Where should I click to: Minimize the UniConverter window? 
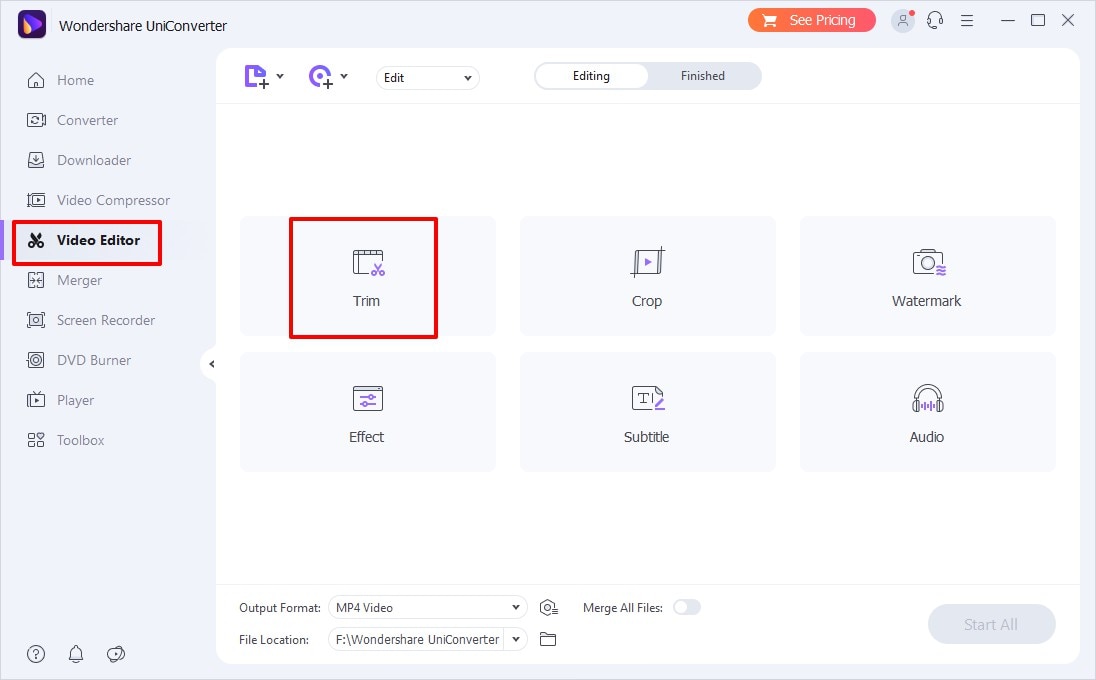tap(1008, 20)
